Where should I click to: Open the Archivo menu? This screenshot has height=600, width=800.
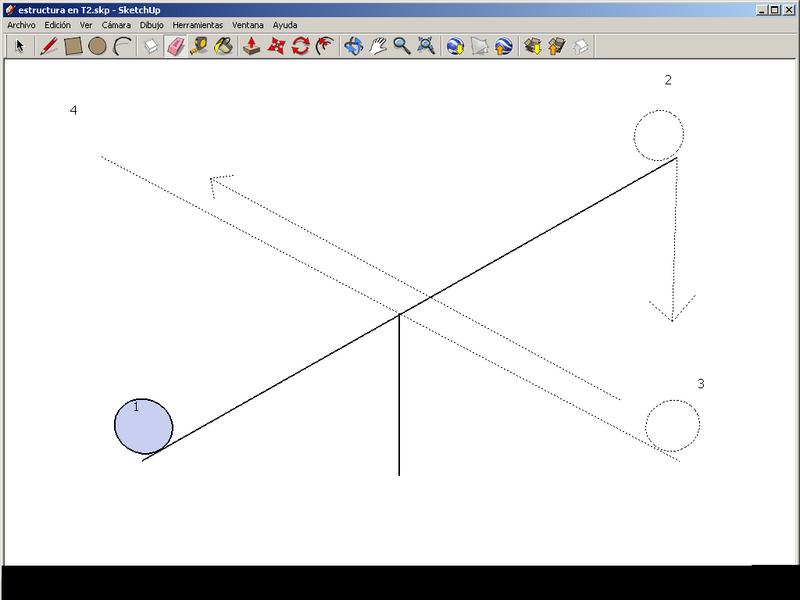[x=21, y=24]
